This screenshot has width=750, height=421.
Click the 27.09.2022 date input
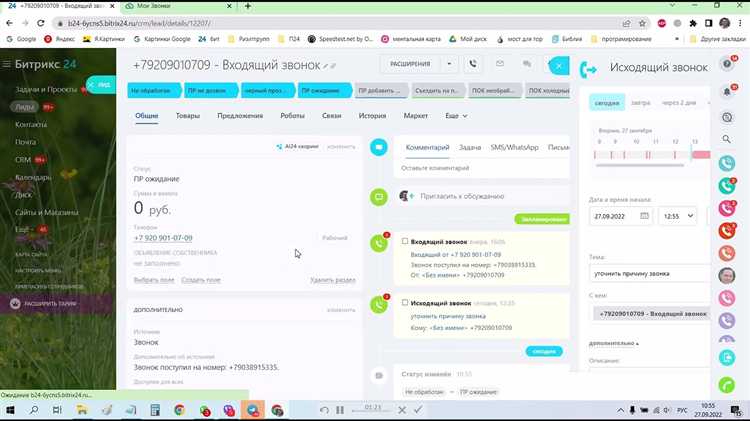click(621, 216)
